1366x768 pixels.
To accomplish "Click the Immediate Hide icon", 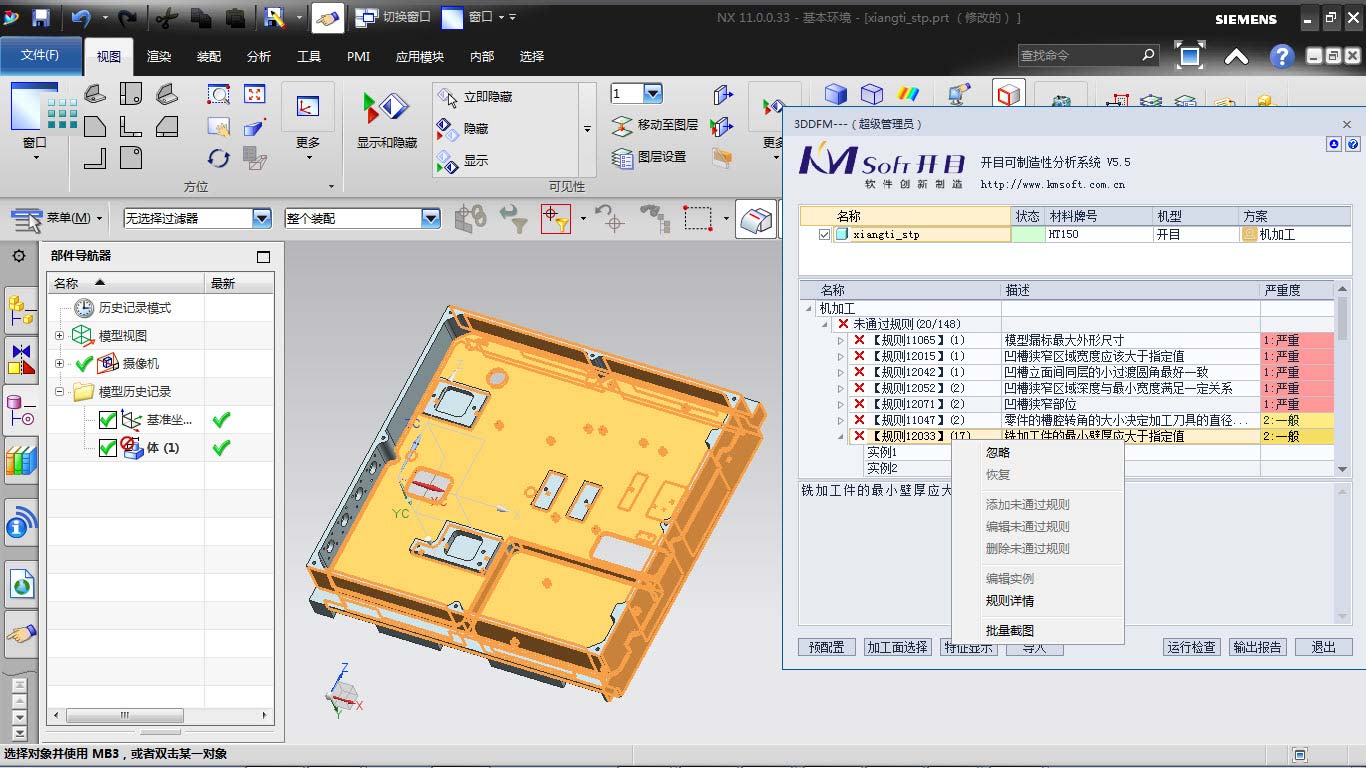I will pos(447,96).
